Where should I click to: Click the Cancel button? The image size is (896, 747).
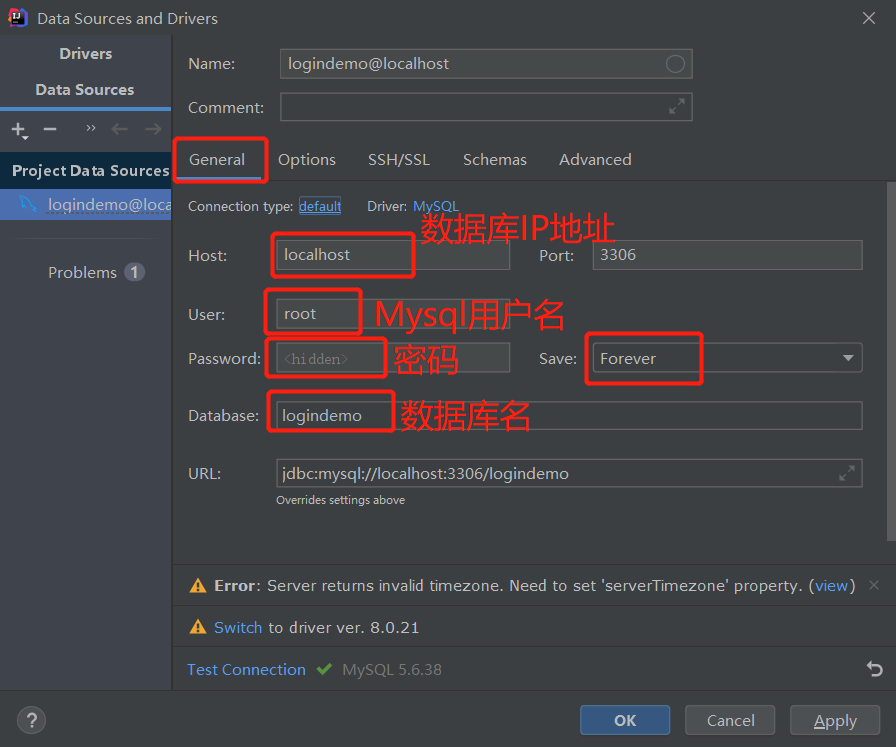pyautogui.click(x=730, y=720)
